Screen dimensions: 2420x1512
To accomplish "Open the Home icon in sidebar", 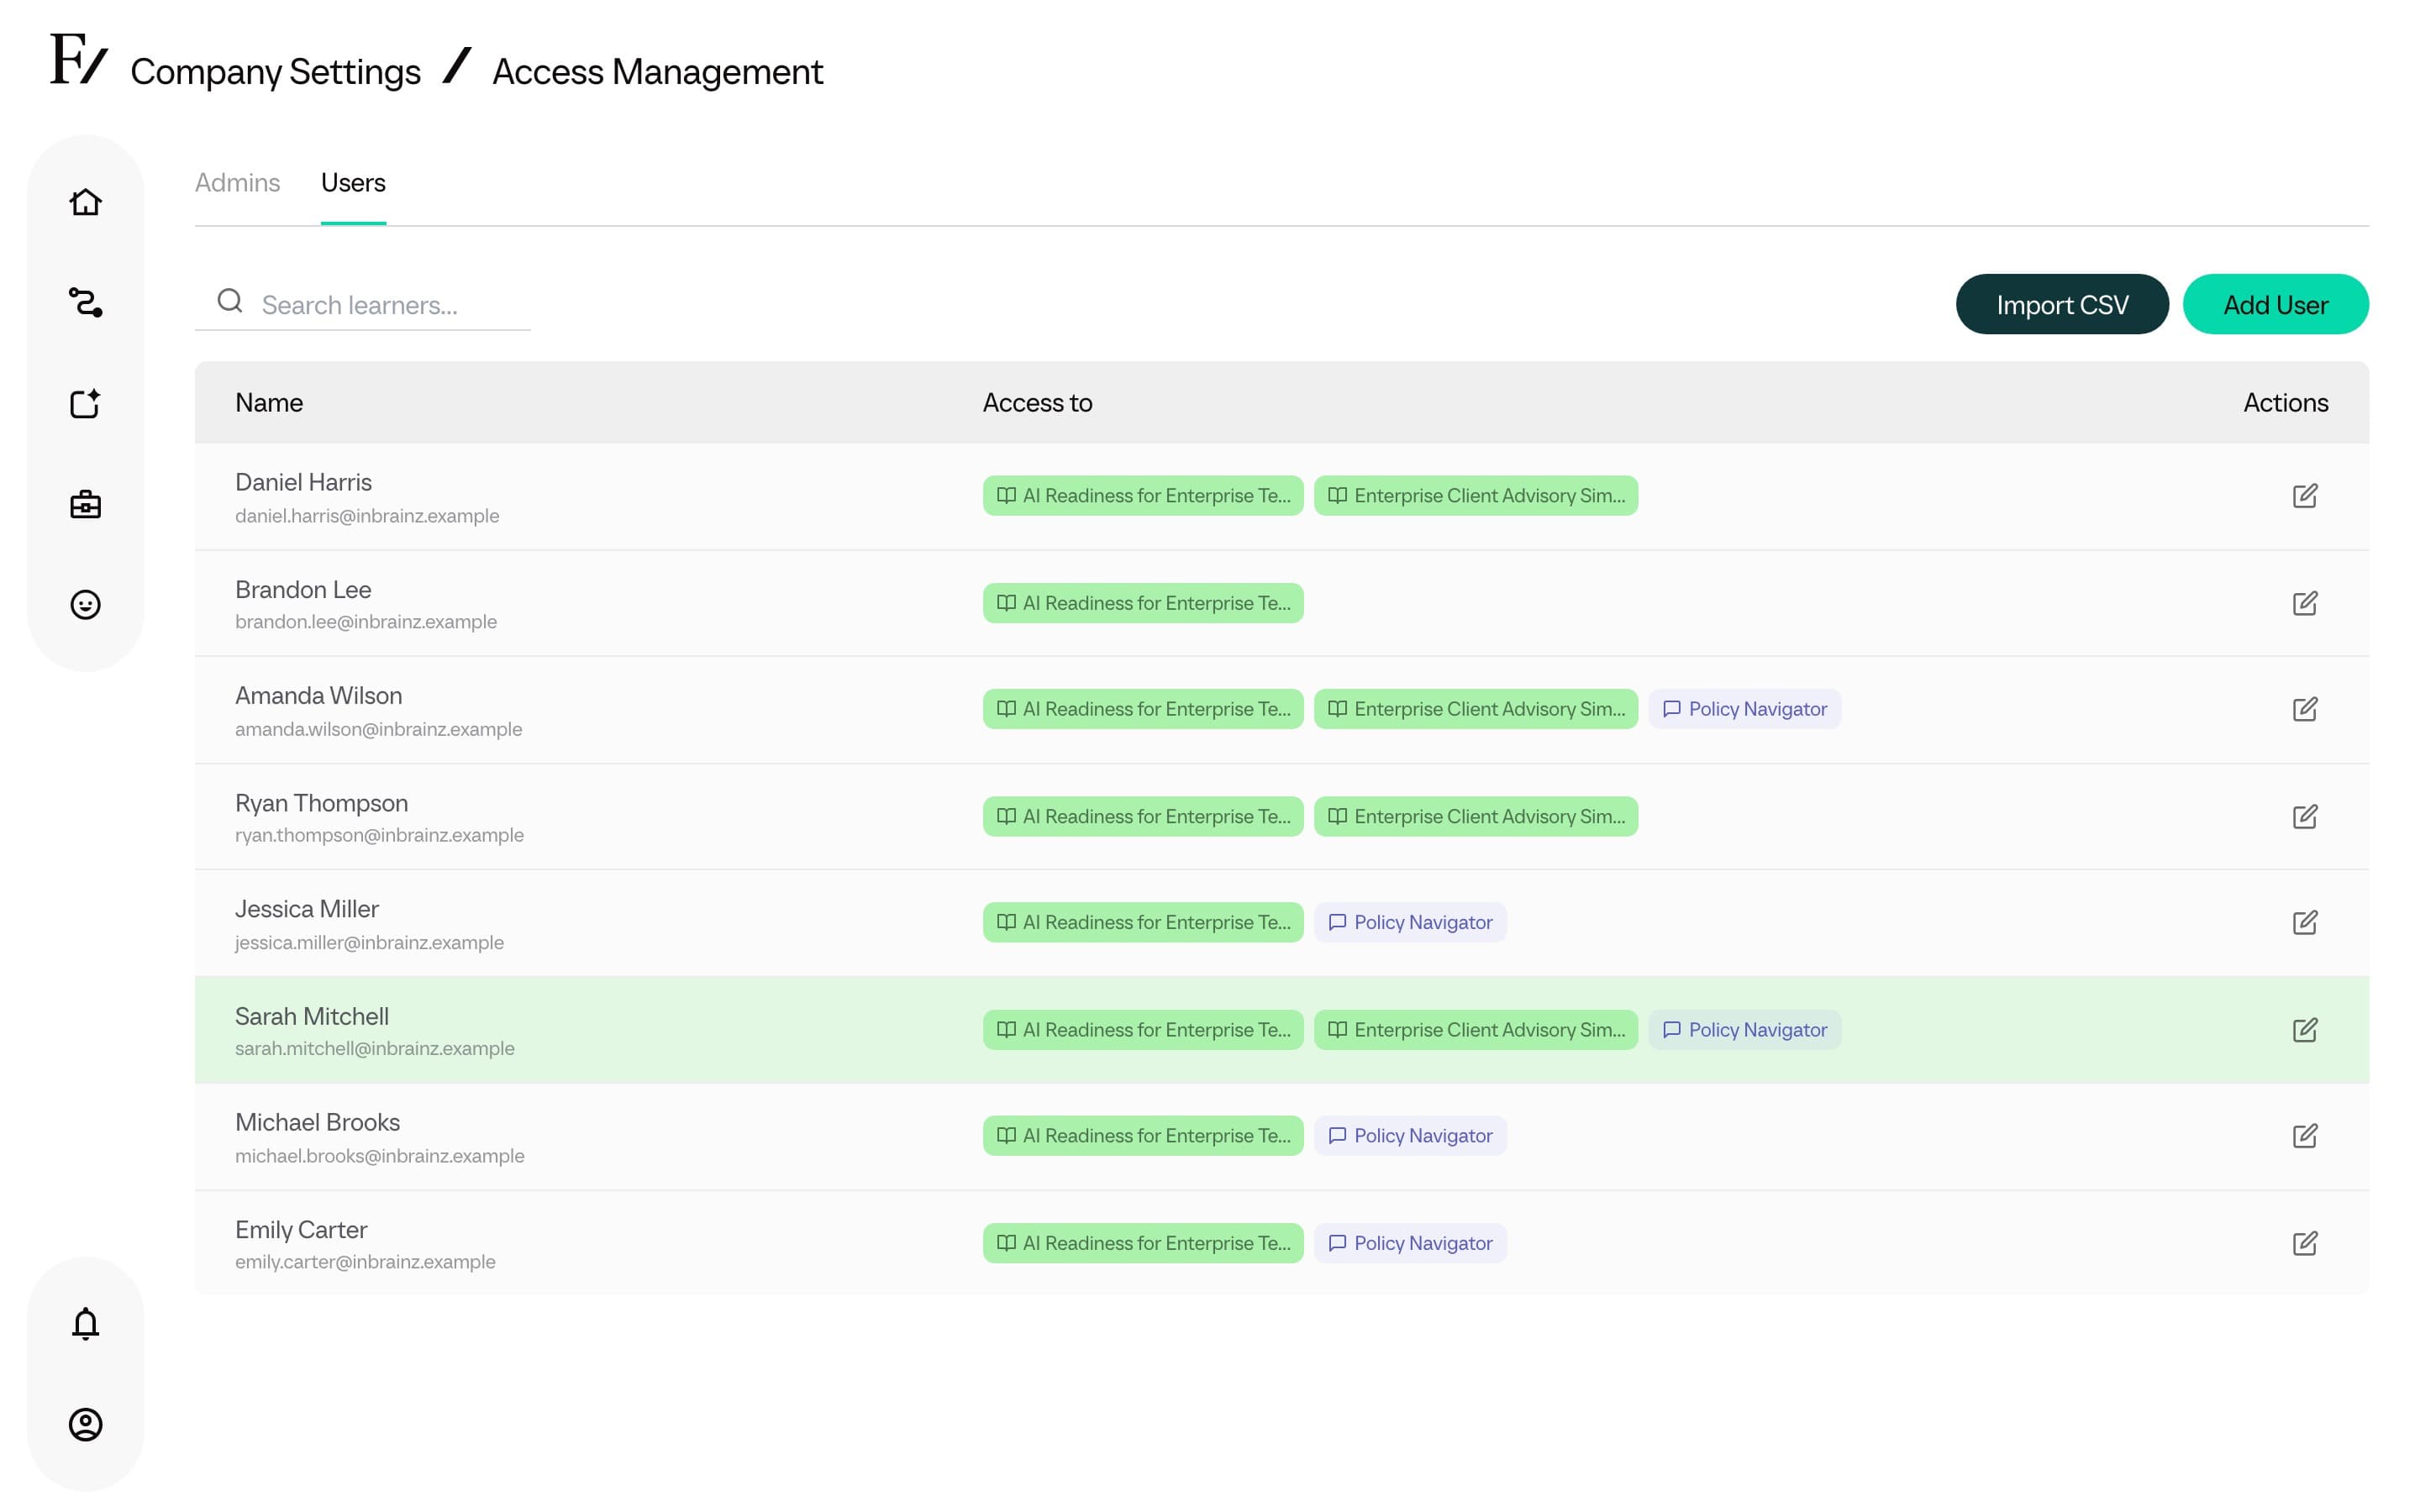I will click(x=85, y=202).
